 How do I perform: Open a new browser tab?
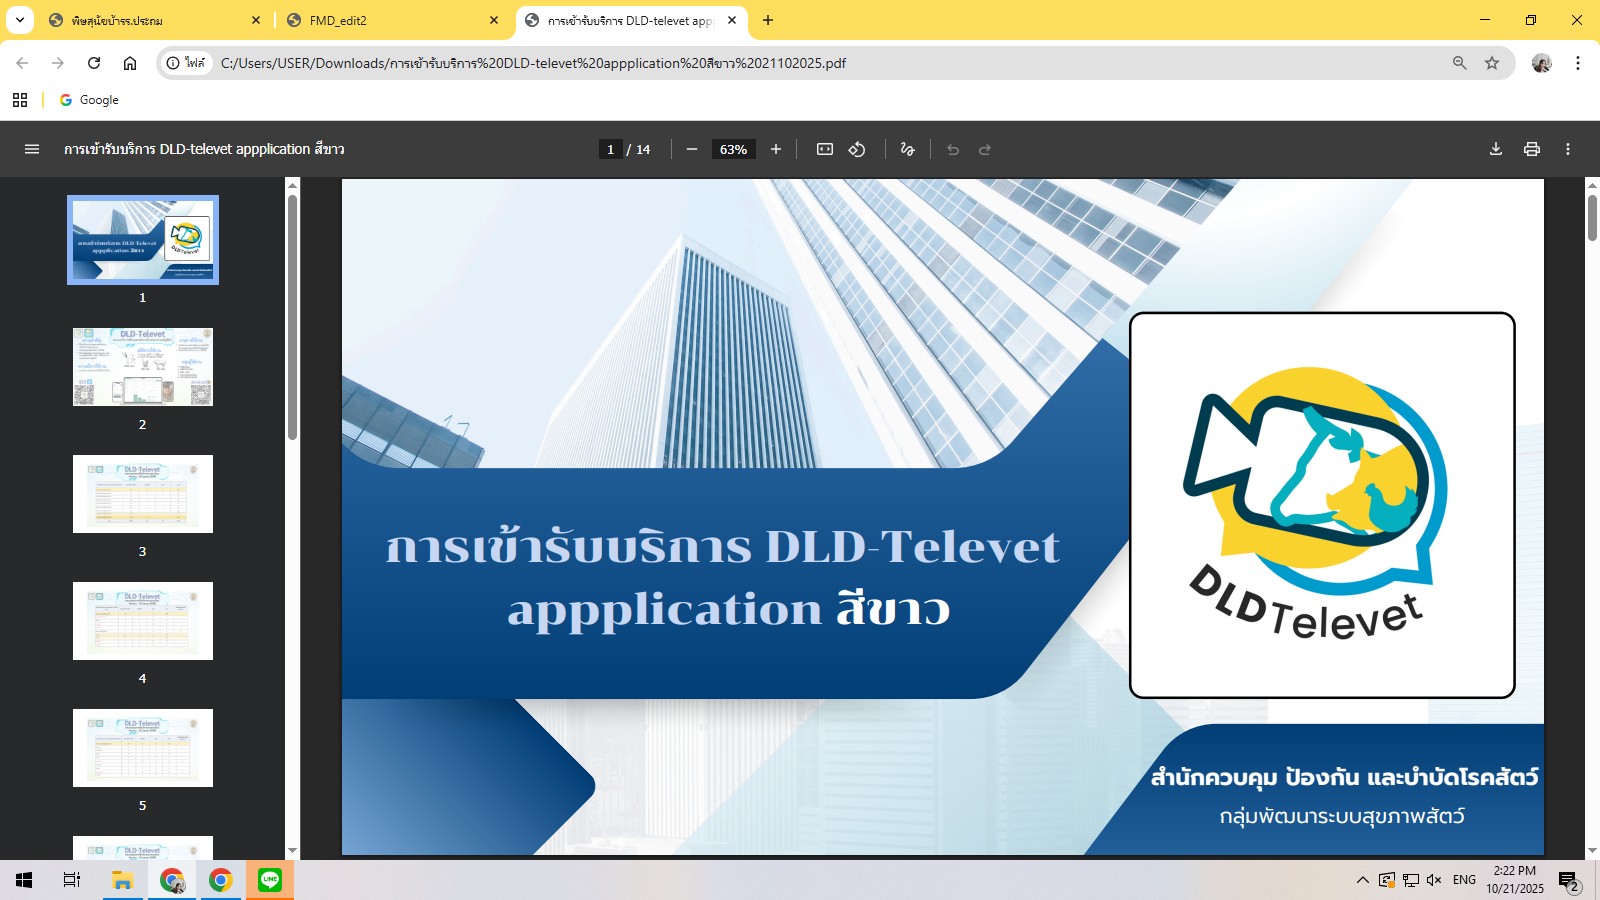pyautogui.click(x=768, y=20)
